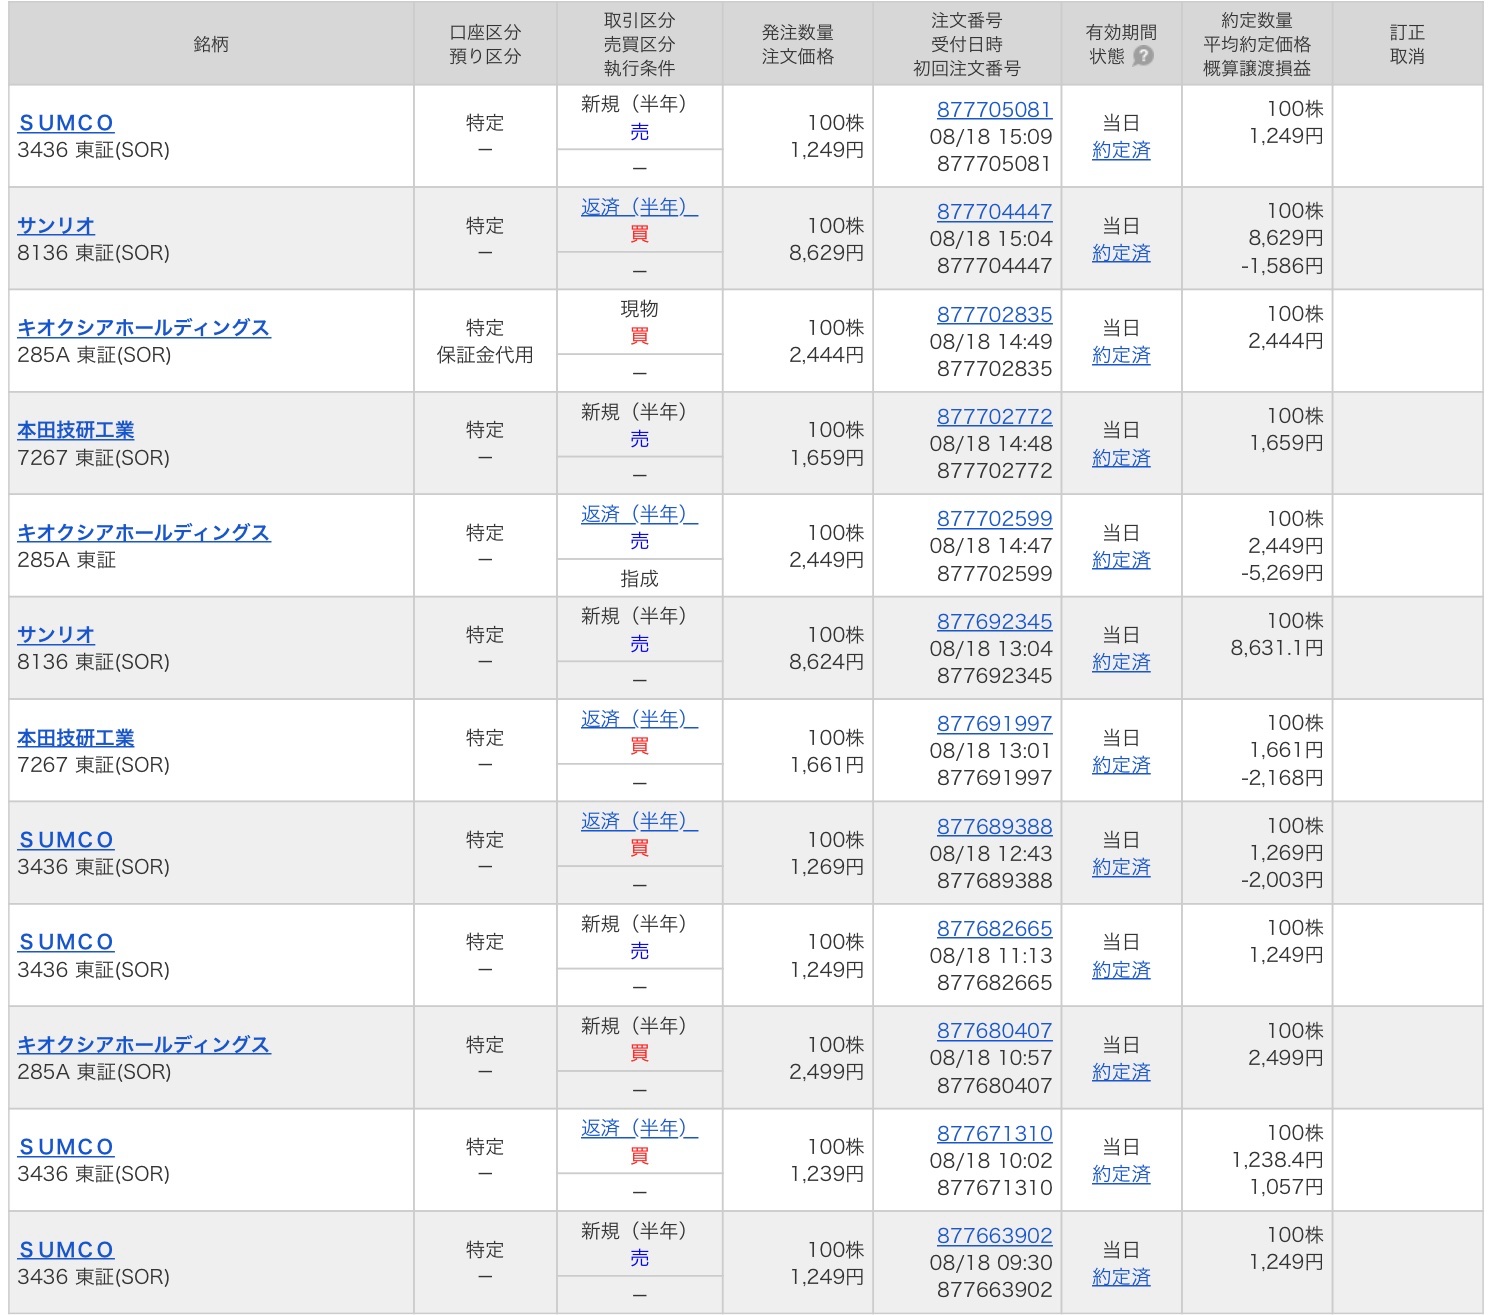This screenshot has height=1315, width=1494.
Task: Select 指成 execution condition text
Action: click(x=639, y=579)
